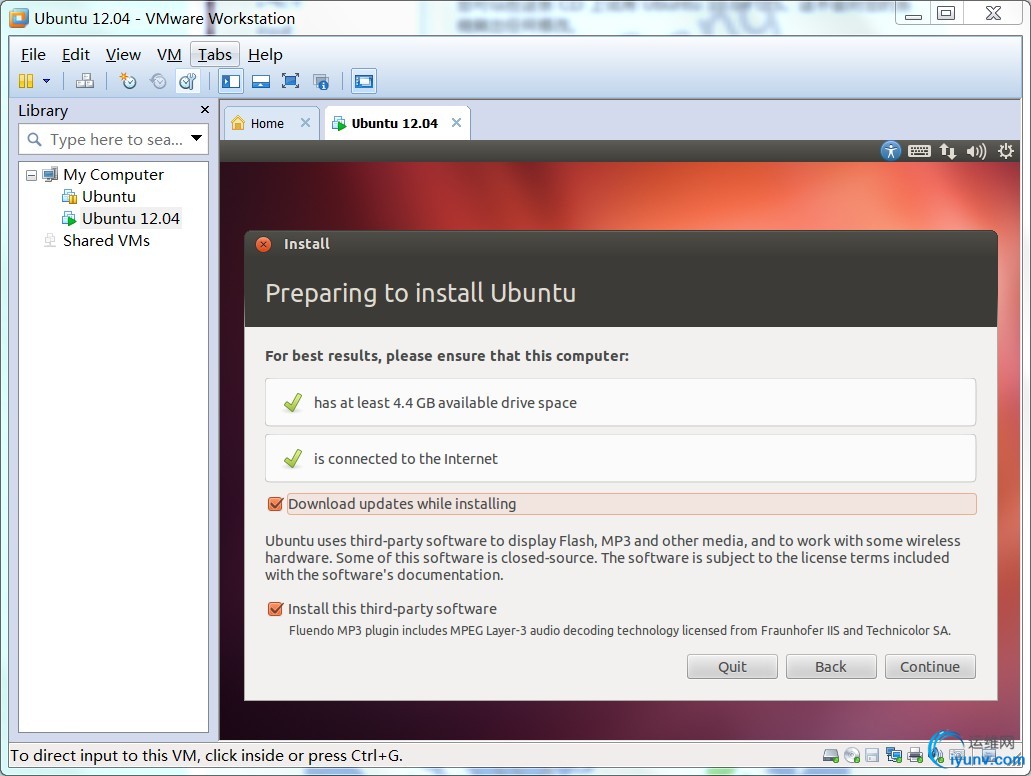
Task: Click the printer status bar icon
Action: 915,756
